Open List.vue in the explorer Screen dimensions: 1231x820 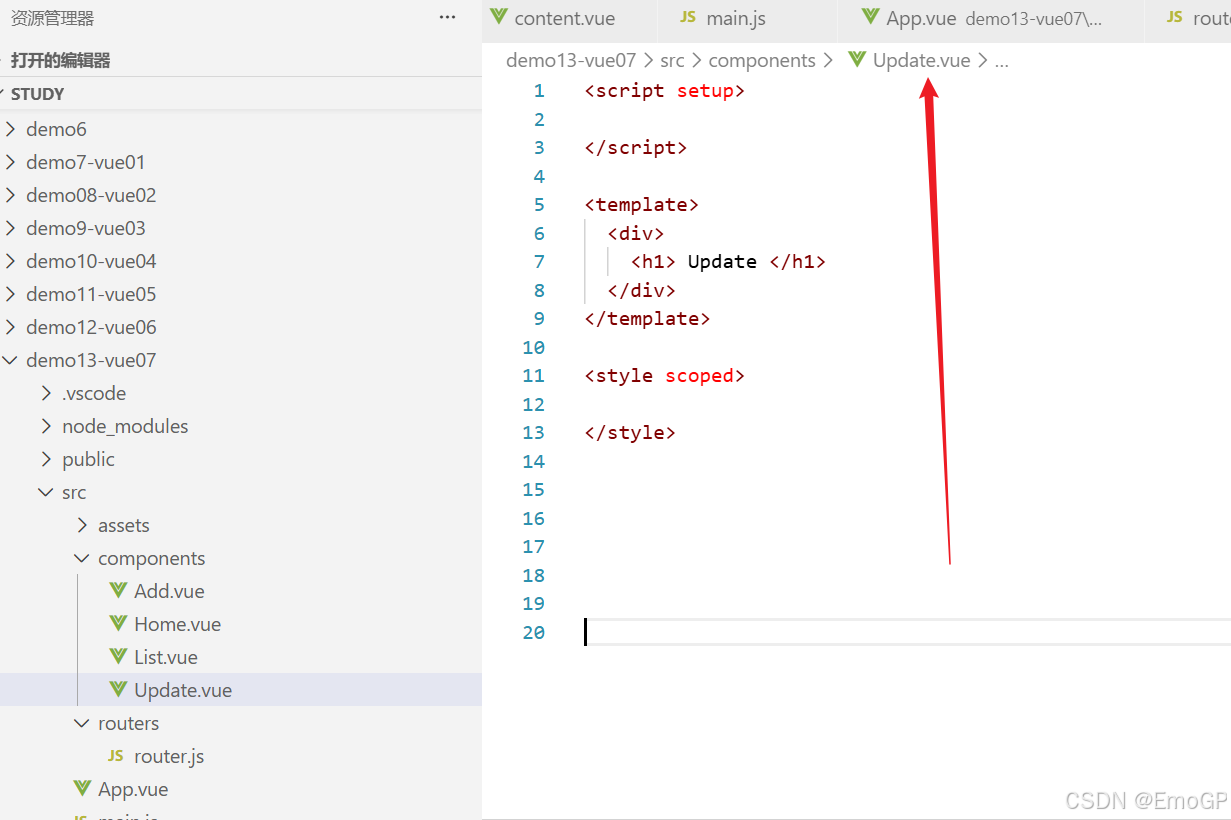166,657
